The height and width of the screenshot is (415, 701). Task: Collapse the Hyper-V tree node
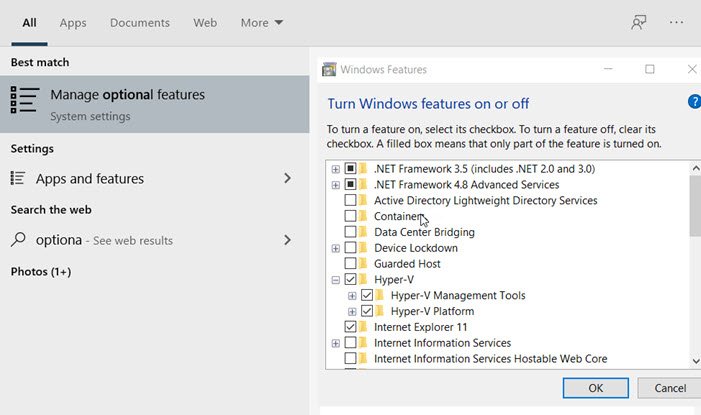[x=336, y=280]
